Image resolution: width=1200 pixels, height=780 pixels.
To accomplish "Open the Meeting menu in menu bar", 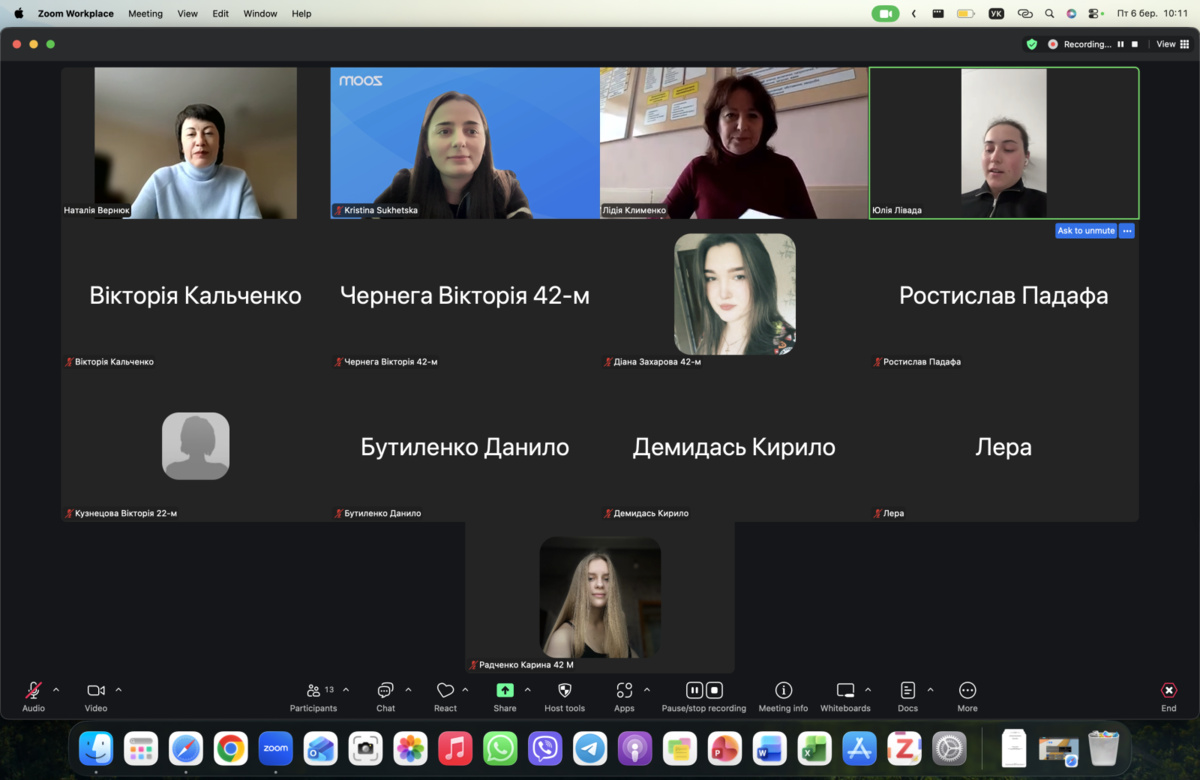I will tap(145, 14).
